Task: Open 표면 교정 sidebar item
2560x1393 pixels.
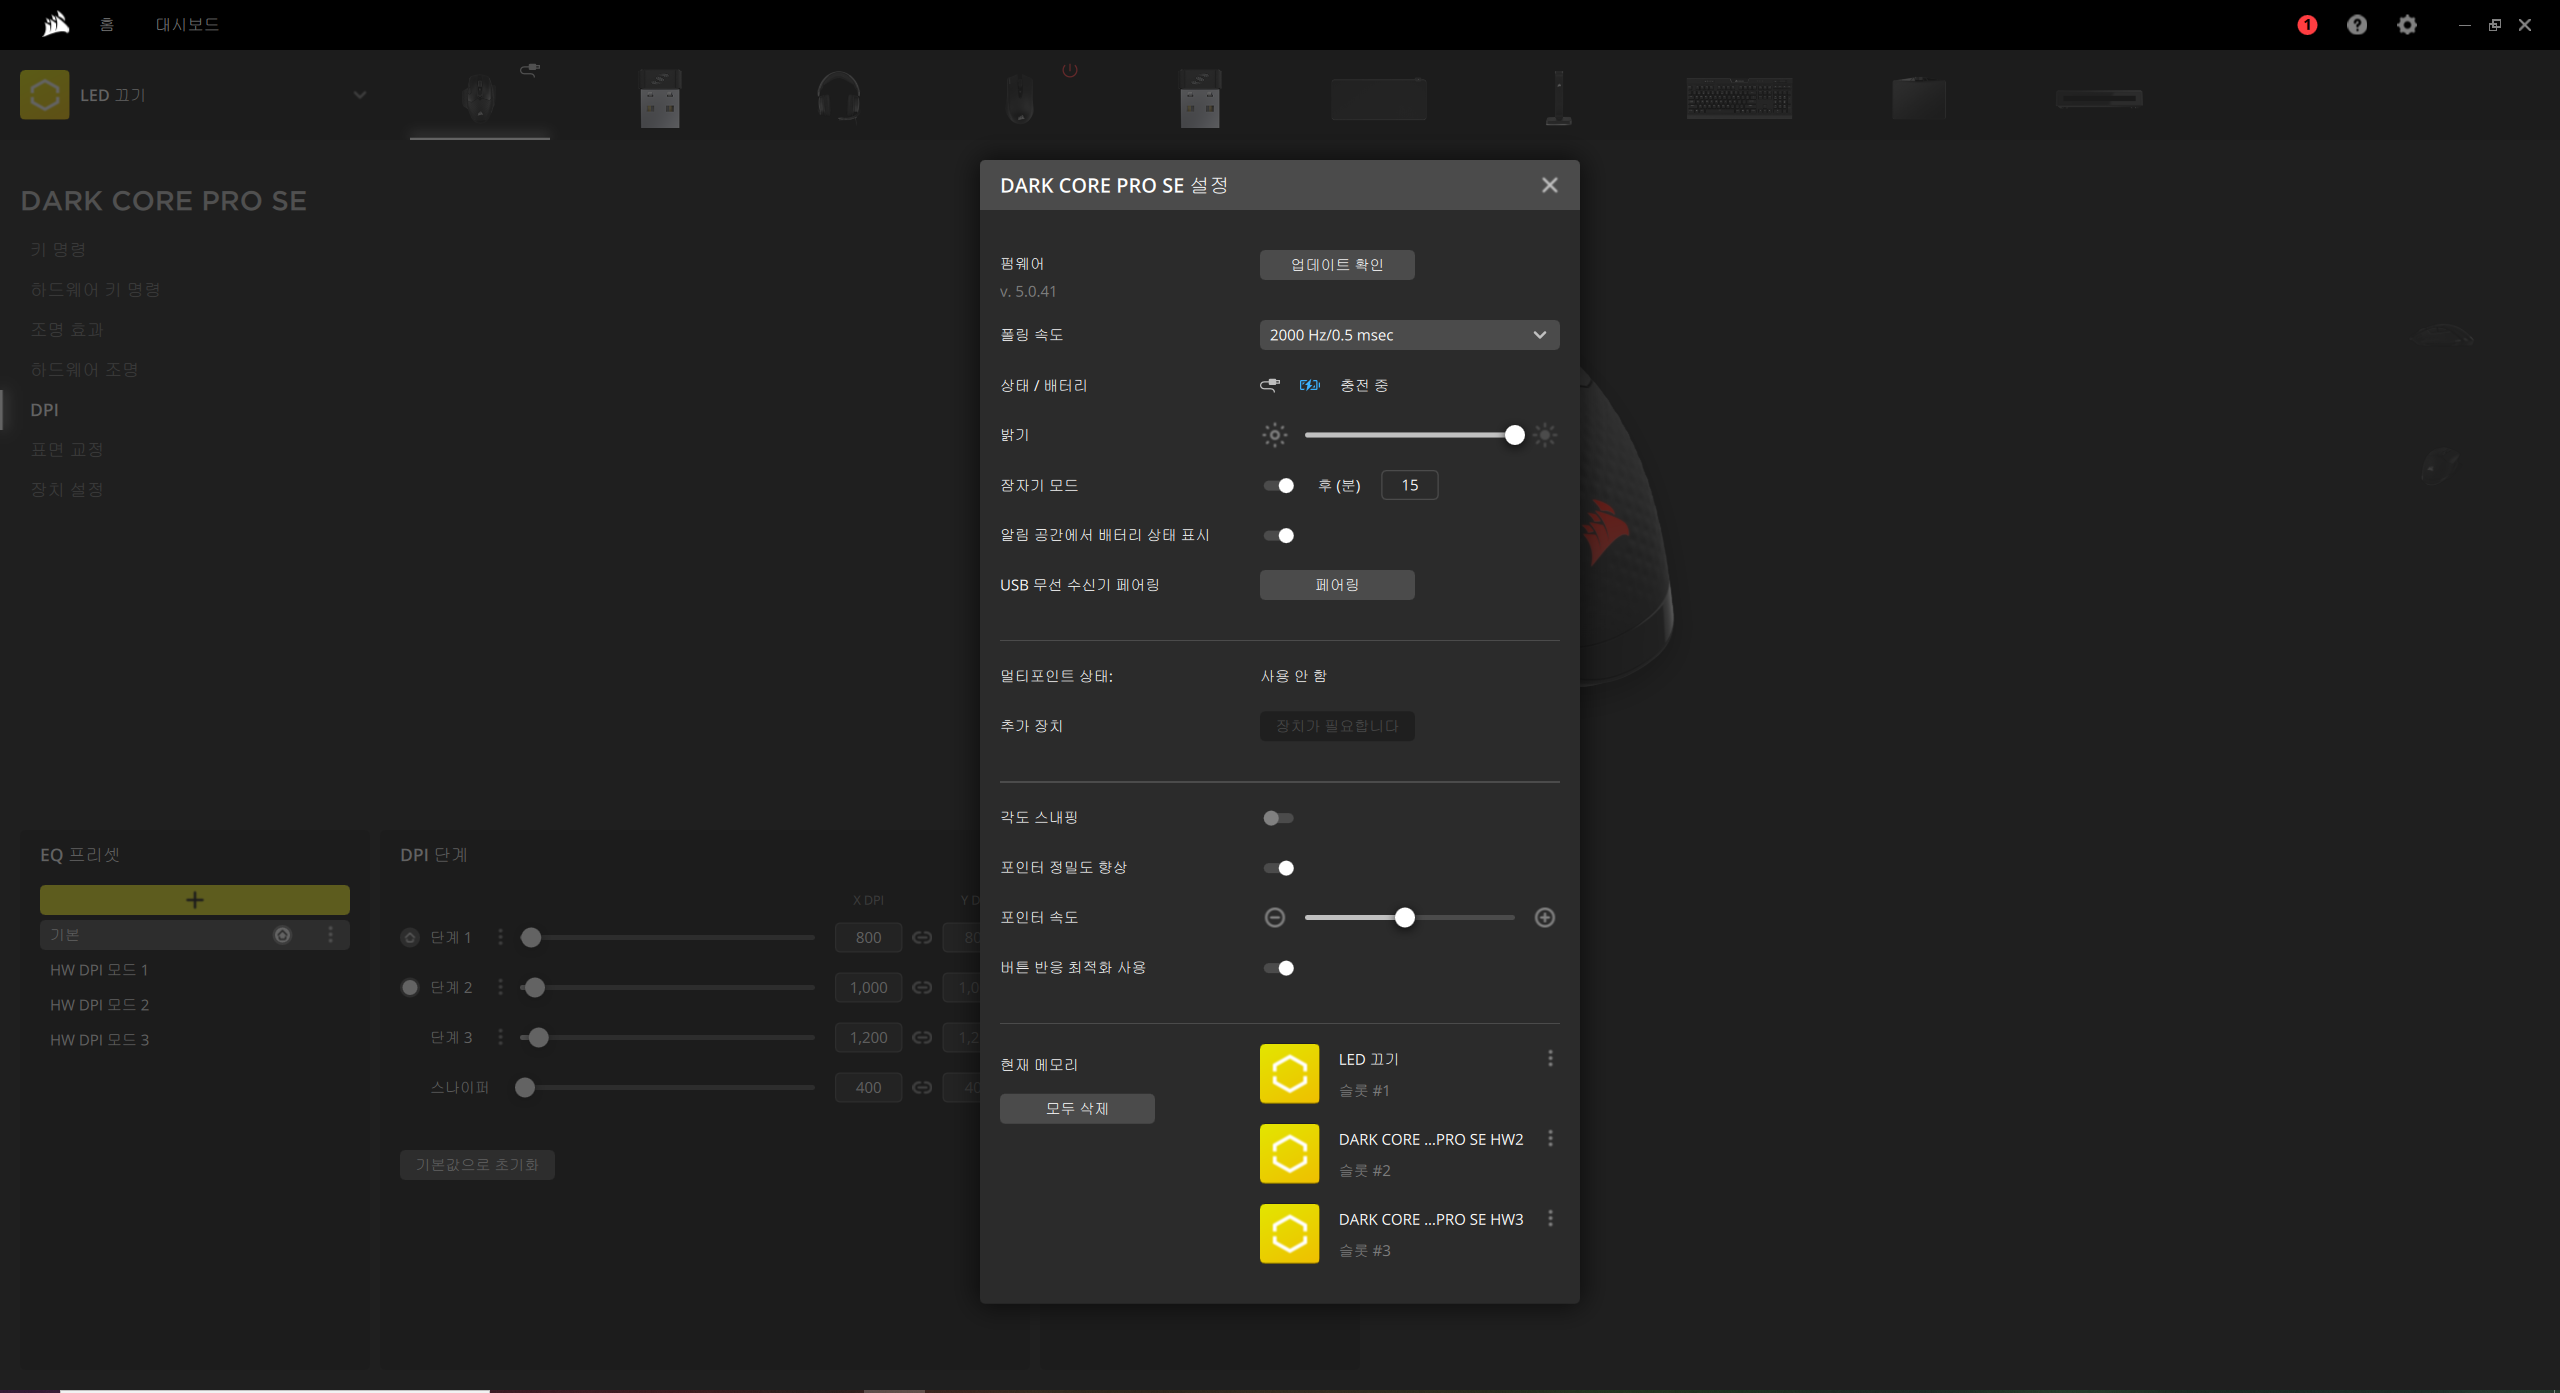Action: [67, 450]
